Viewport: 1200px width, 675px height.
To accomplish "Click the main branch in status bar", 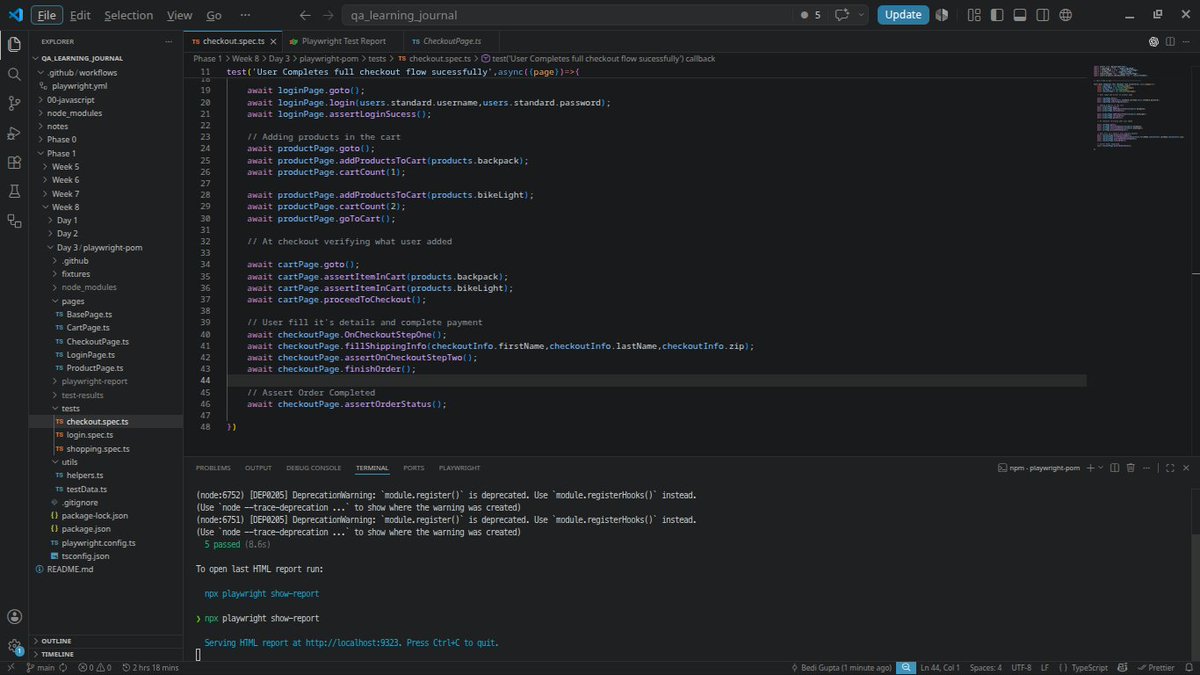I will (43, 667).
